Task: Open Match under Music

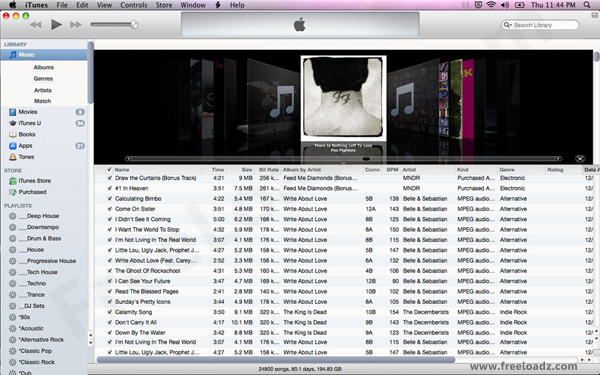Action: click(x=42, y=101)
